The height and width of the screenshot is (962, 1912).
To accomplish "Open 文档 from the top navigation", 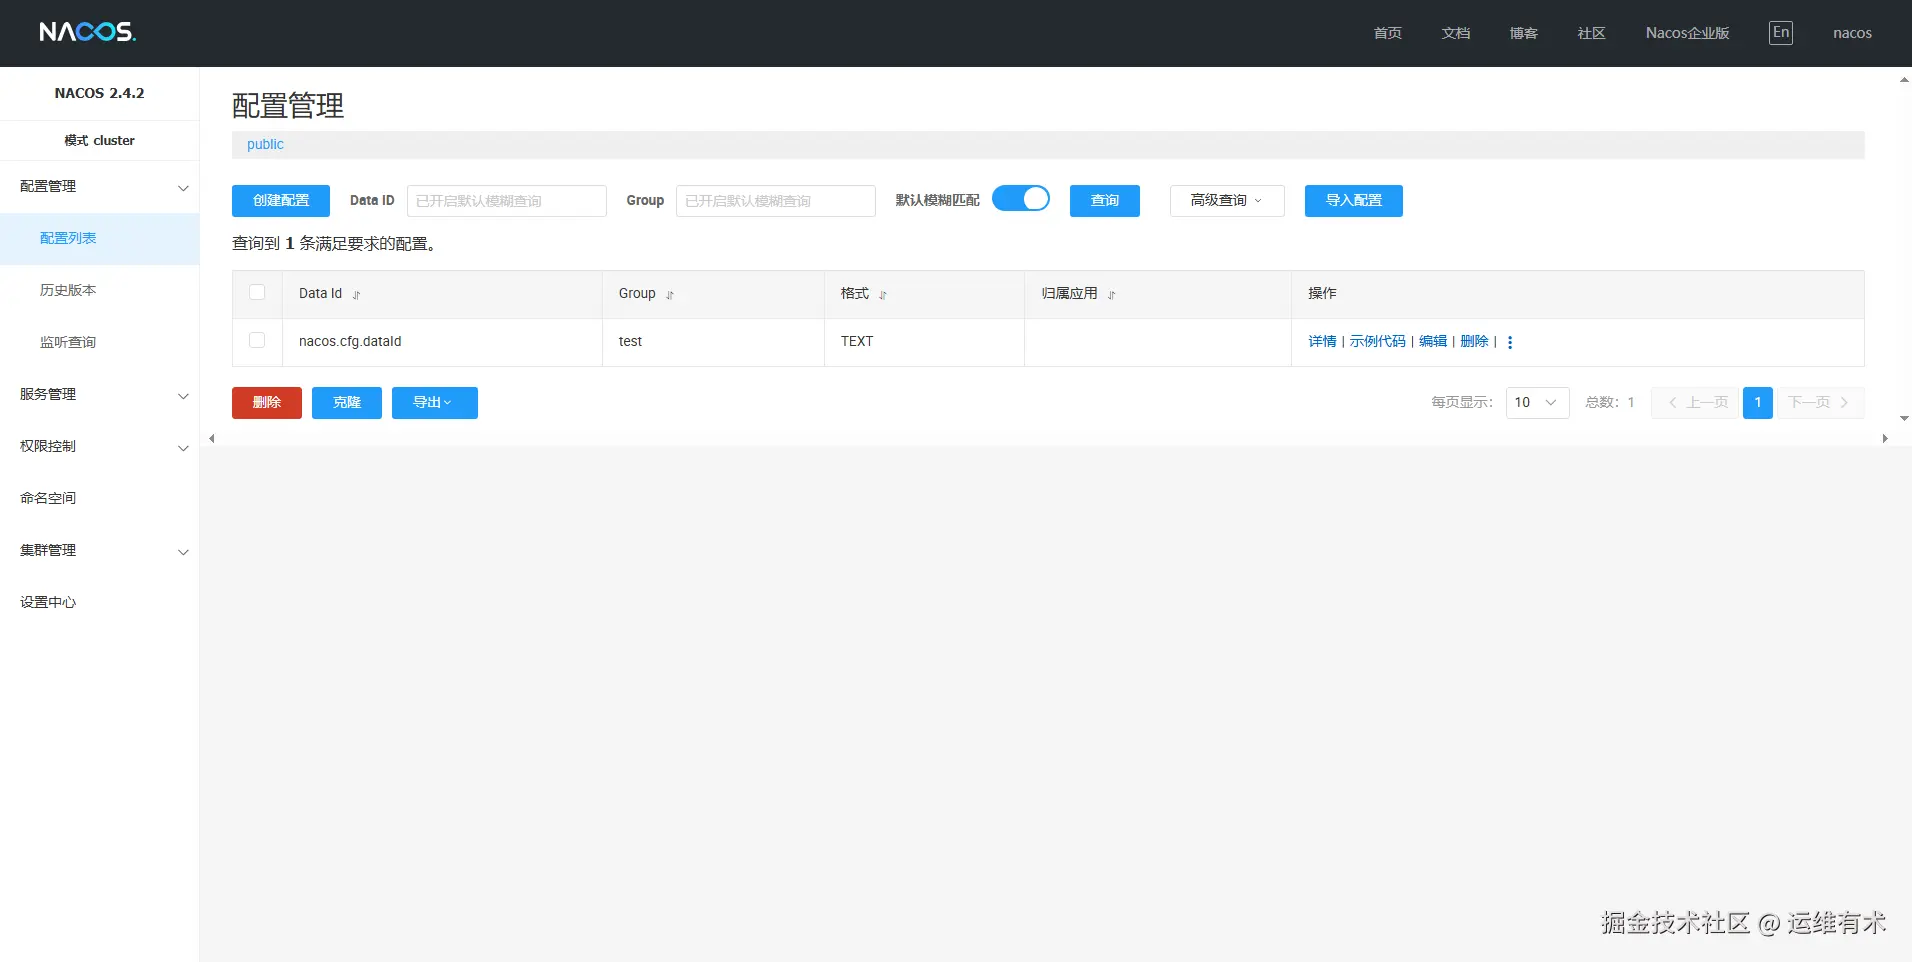I will pos(1455,32).
